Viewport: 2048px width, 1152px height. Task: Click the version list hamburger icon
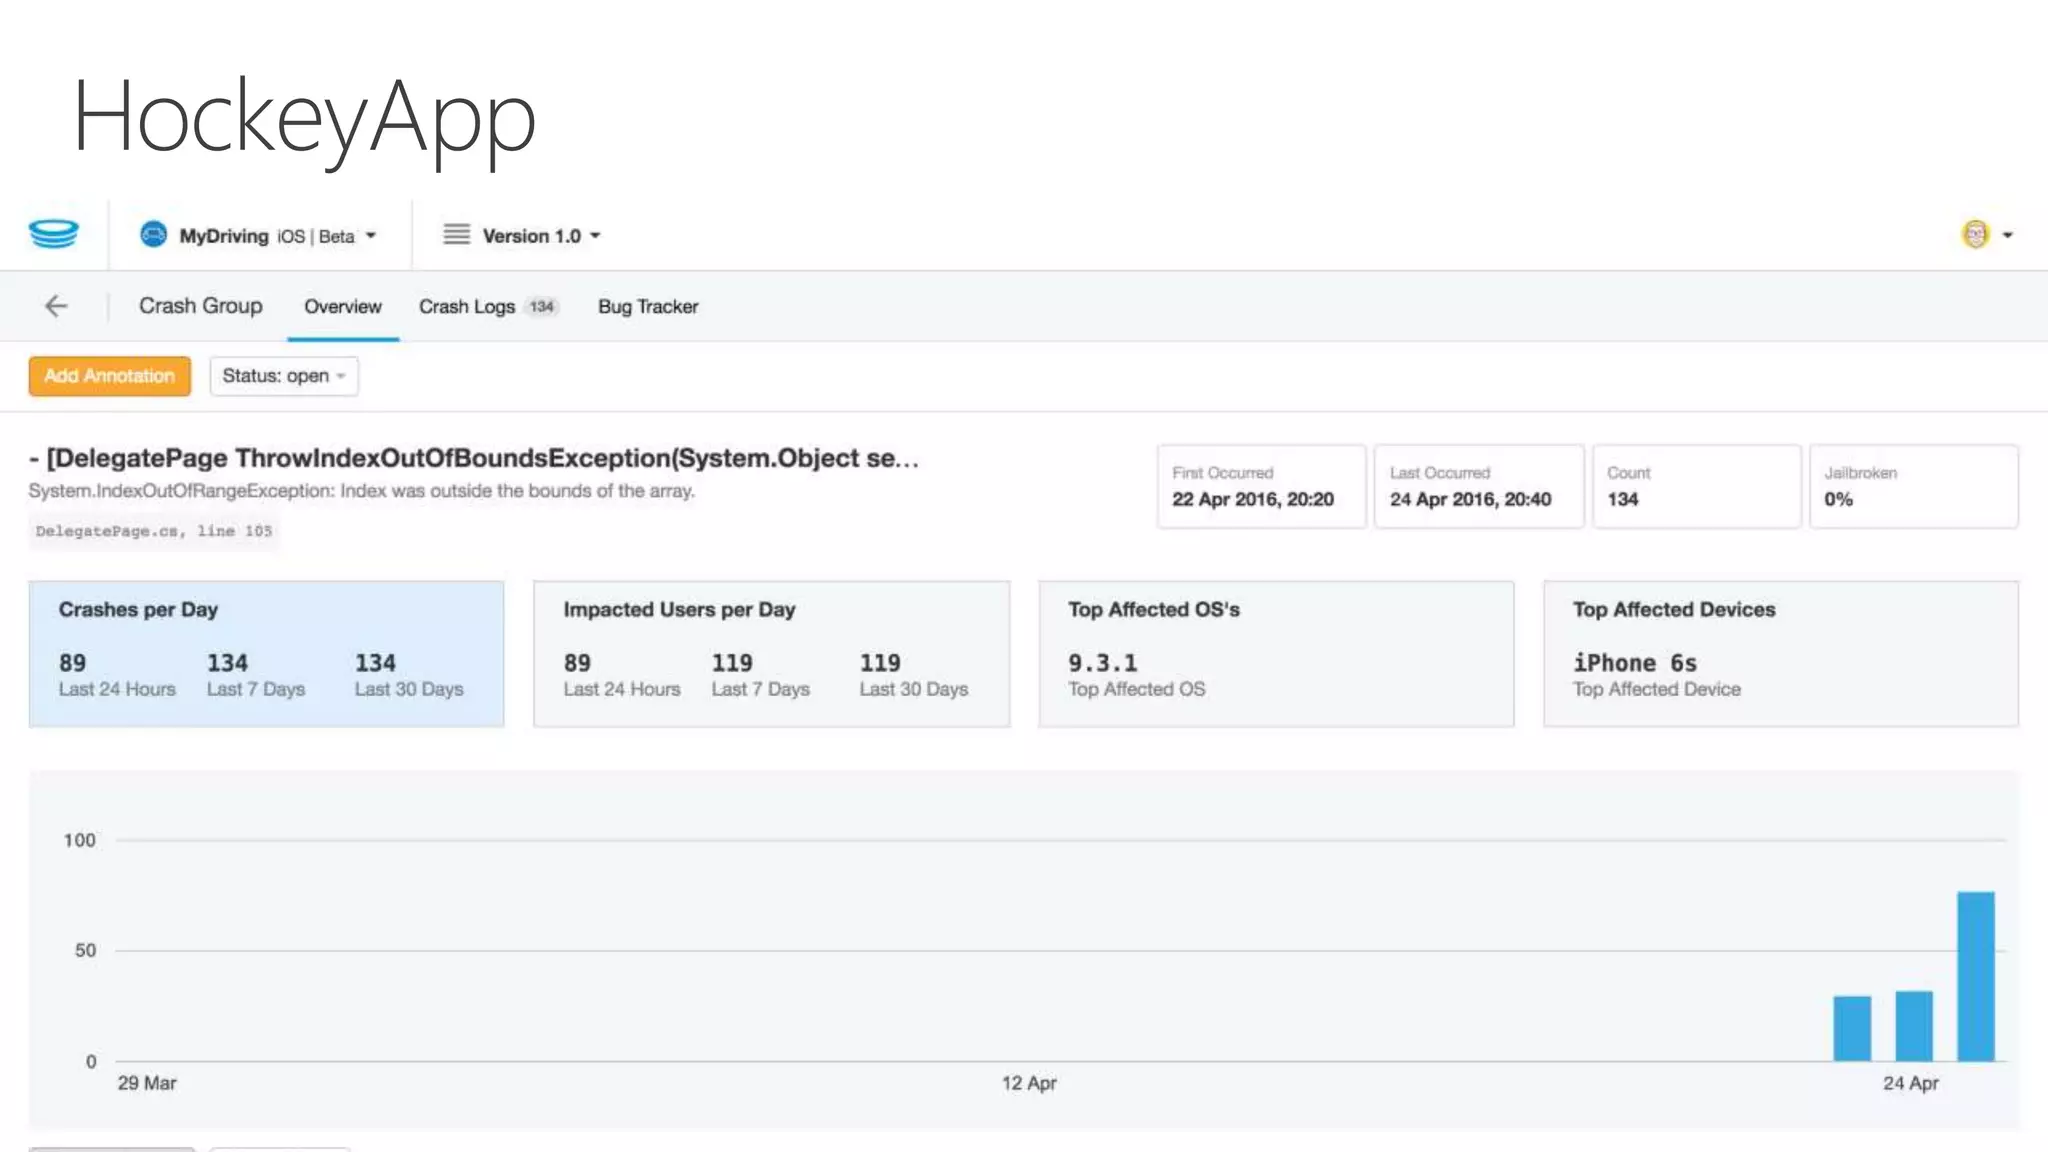[456, 235]
